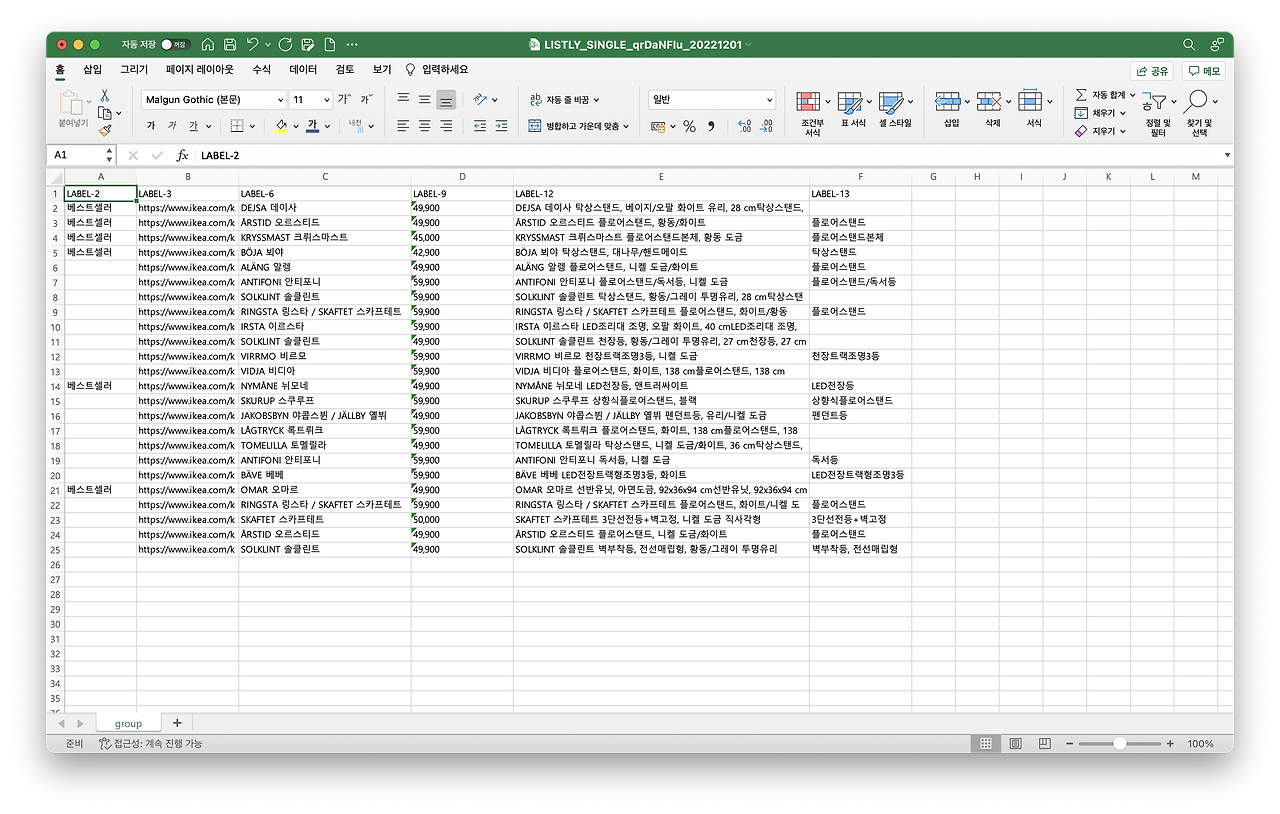Open 조건부 서식 conditional formatting
Image resolution: width=1280 pixels, height=814 pixels.
813,112
